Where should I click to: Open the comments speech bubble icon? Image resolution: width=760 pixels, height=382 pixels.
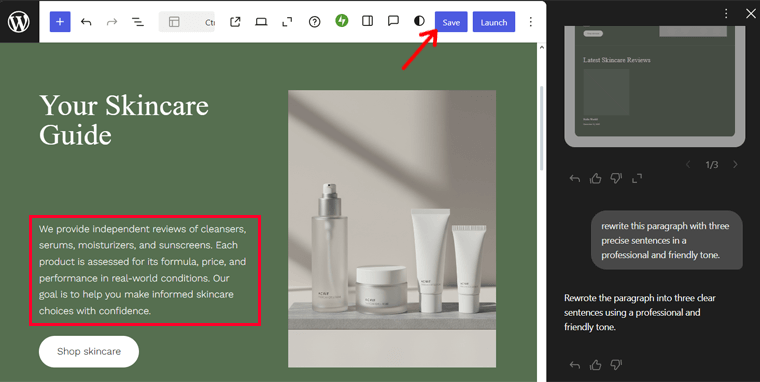pyautogui.click(x=393, y=21)
